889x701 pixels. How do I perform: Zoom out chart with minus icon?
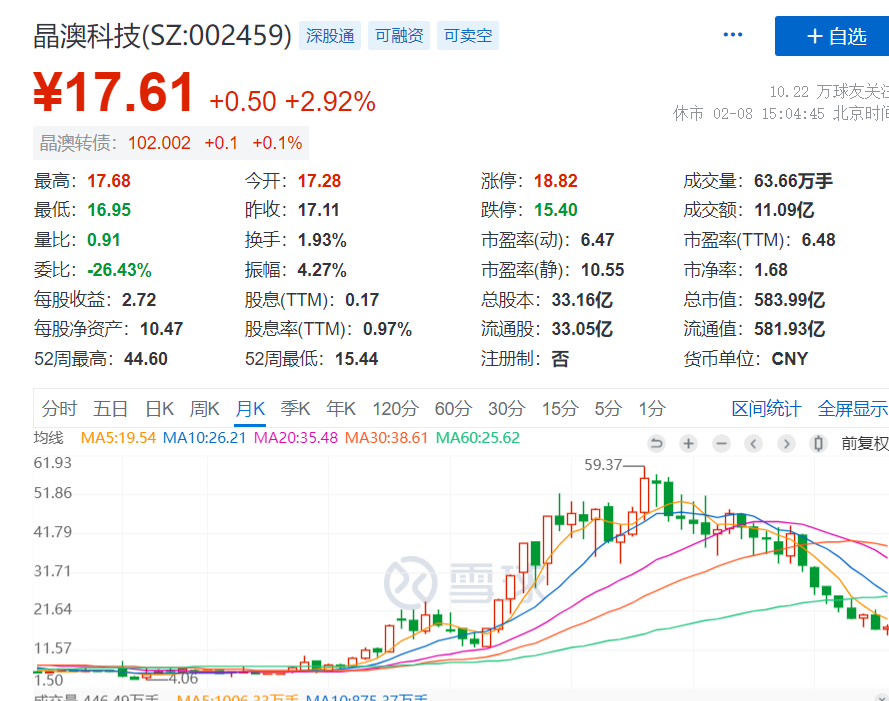click(721, 443)
